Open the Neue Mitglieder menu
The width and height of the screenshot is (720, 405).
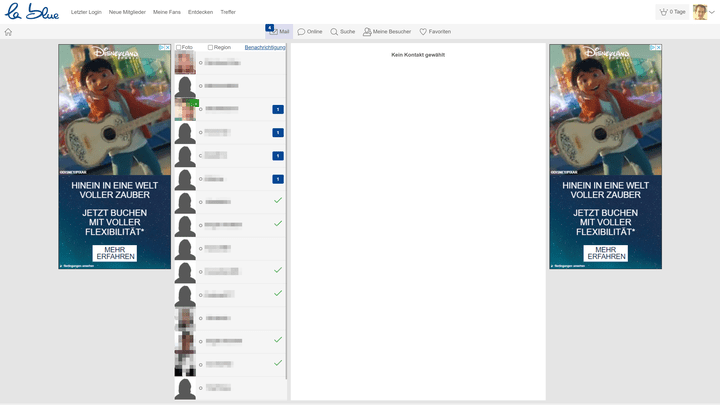click(x=127, y=12)
